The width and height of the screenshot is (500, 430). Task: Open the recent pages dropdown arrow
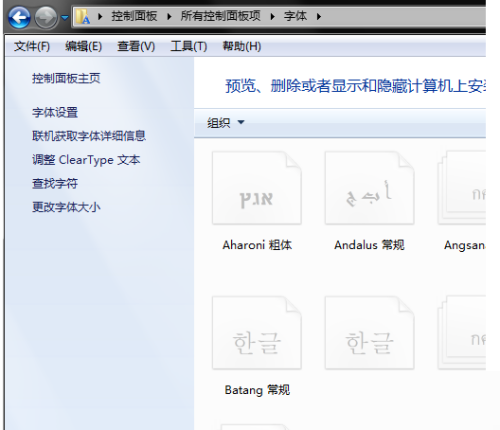65,17
